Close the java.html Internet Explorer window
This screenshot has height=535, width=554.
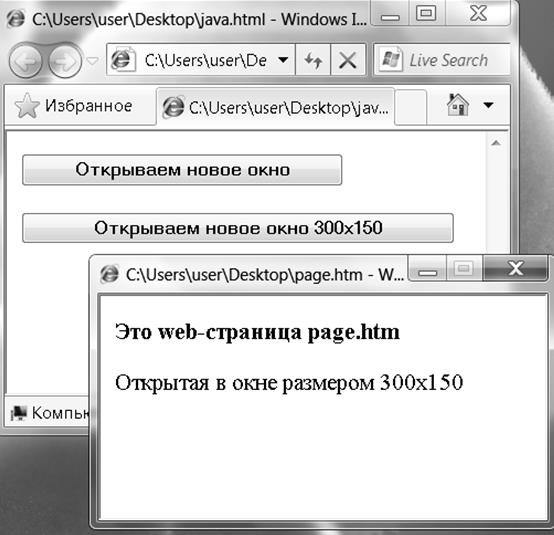coord(478,14)
